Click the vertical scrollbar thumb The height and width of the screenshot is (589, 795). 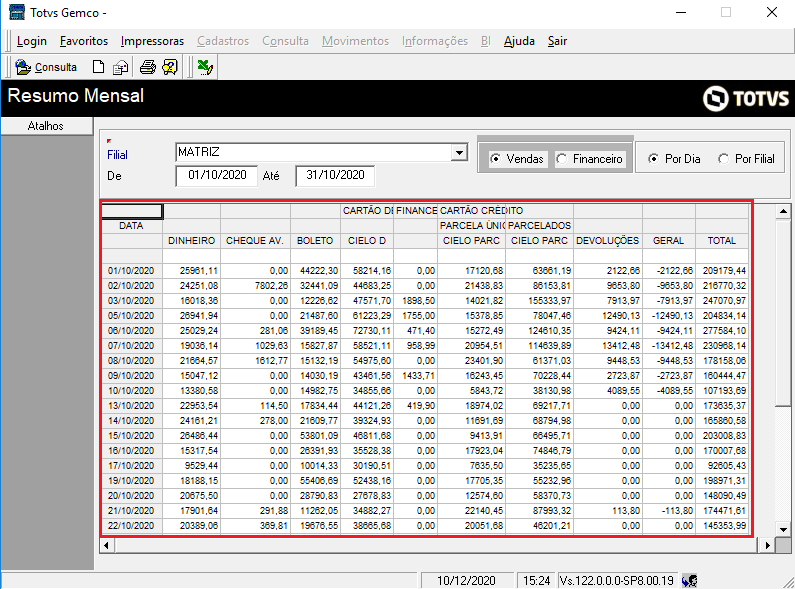coord(783,312)
